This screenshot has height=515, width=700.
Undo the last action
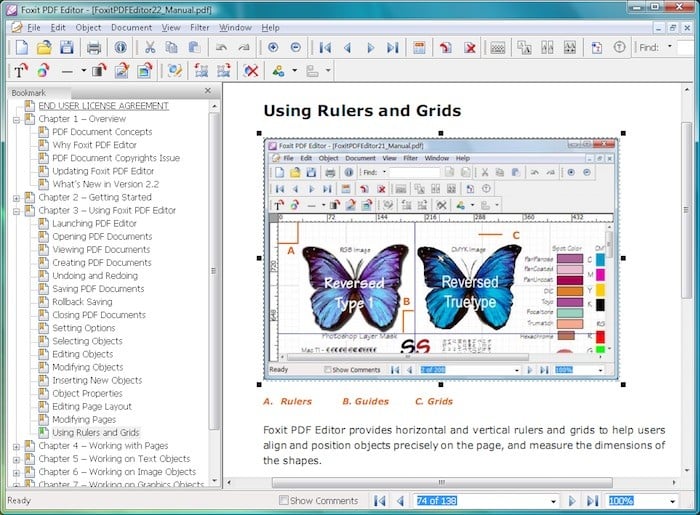[221, 47]
